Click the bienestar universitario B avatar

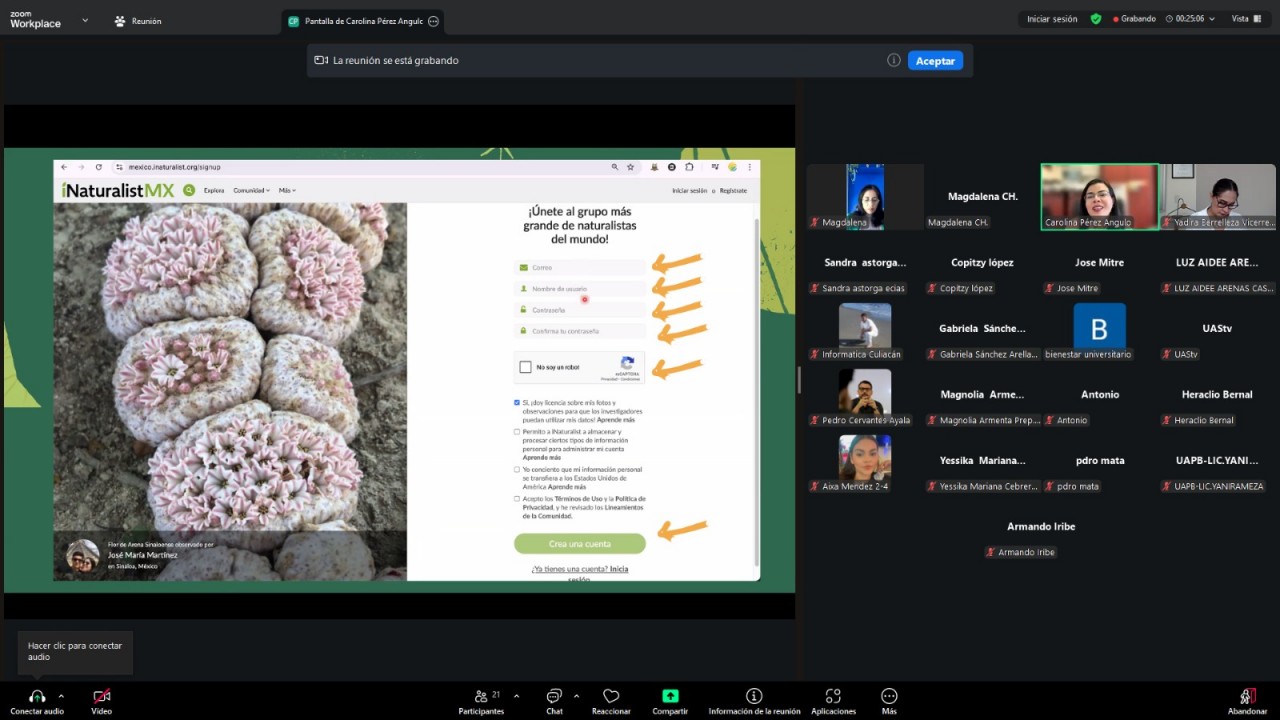click(x=1099, y=328)
